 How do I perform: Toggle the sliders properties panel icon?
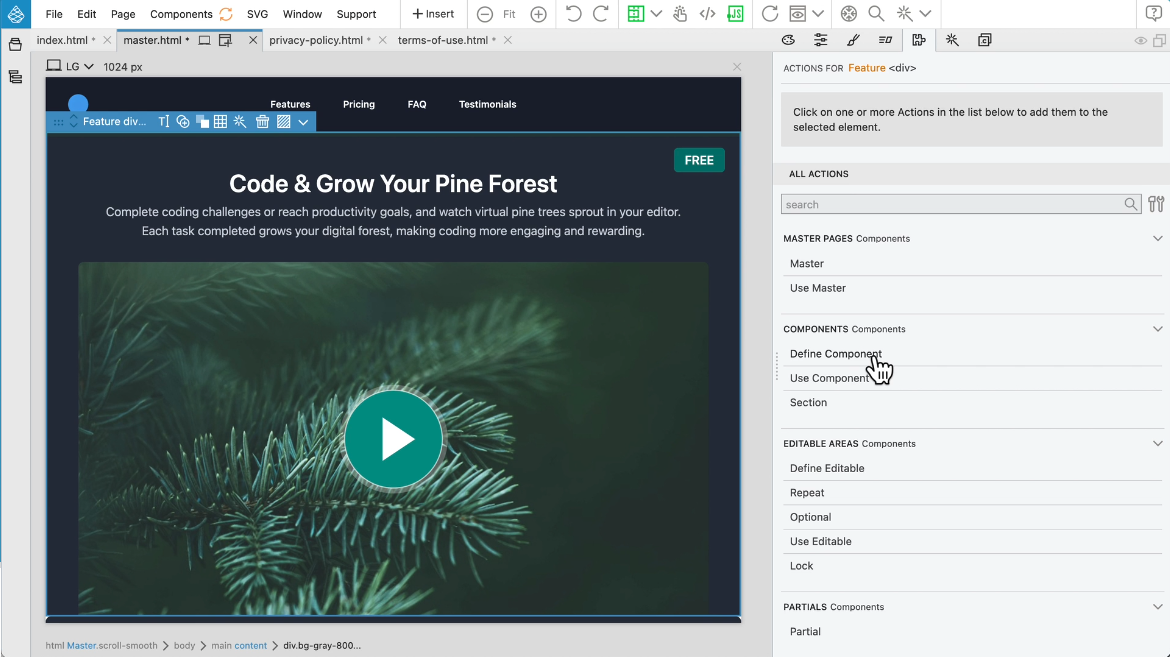click(820, 40)
